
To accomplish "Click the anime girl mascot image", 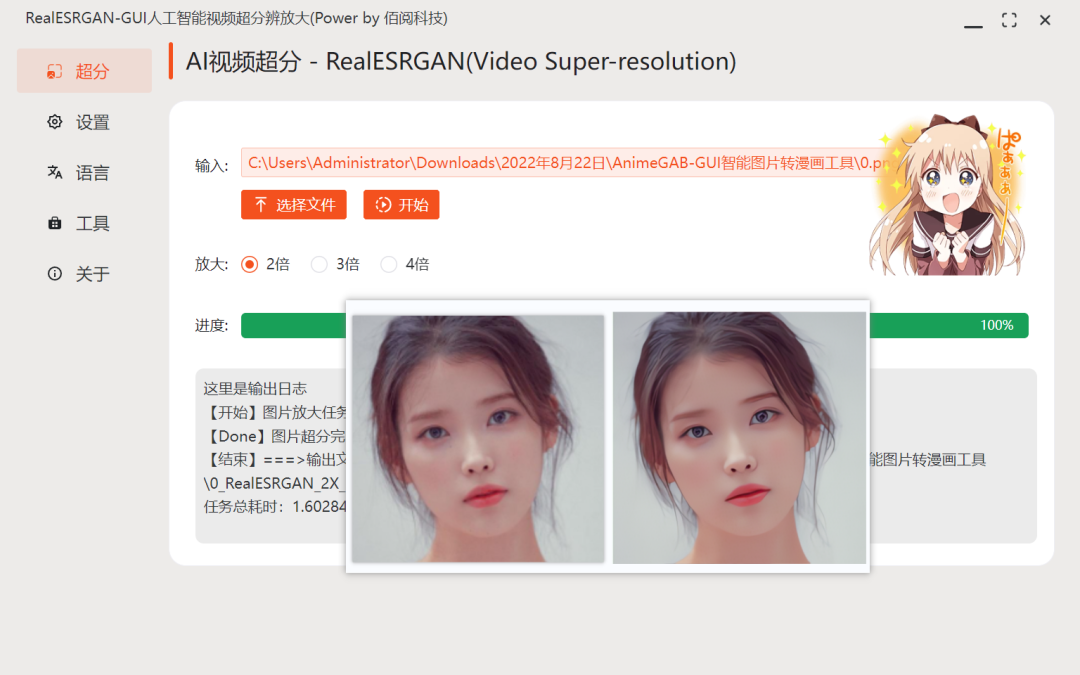I will (948, 194).
